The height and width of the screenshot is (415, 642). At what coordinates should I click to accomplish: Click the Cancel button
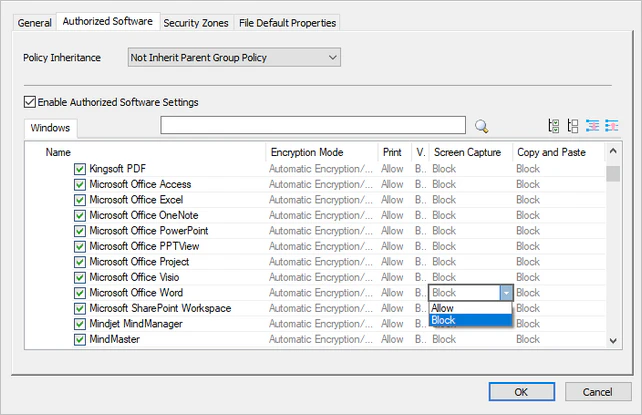(x=598, y=392)
